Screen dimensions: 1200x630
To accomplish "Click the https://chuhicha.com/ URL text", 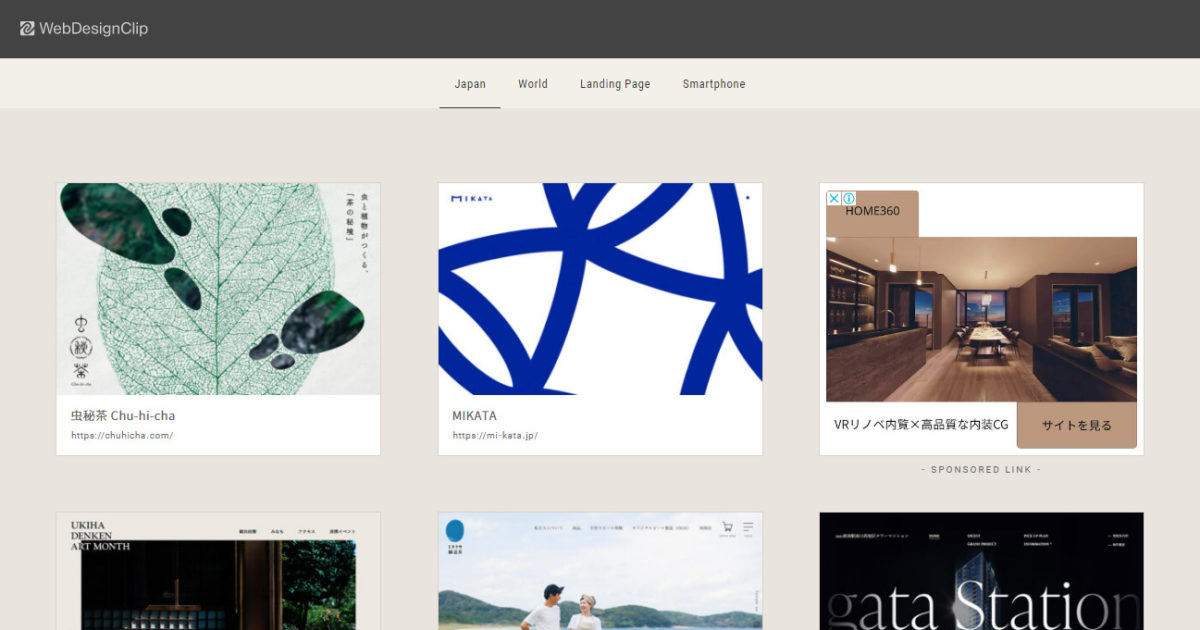I will click(x=122, y=436).
